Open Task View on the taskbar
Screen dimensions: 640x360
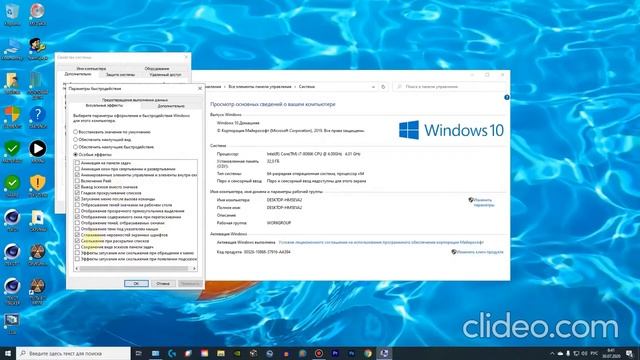[138, 353]
